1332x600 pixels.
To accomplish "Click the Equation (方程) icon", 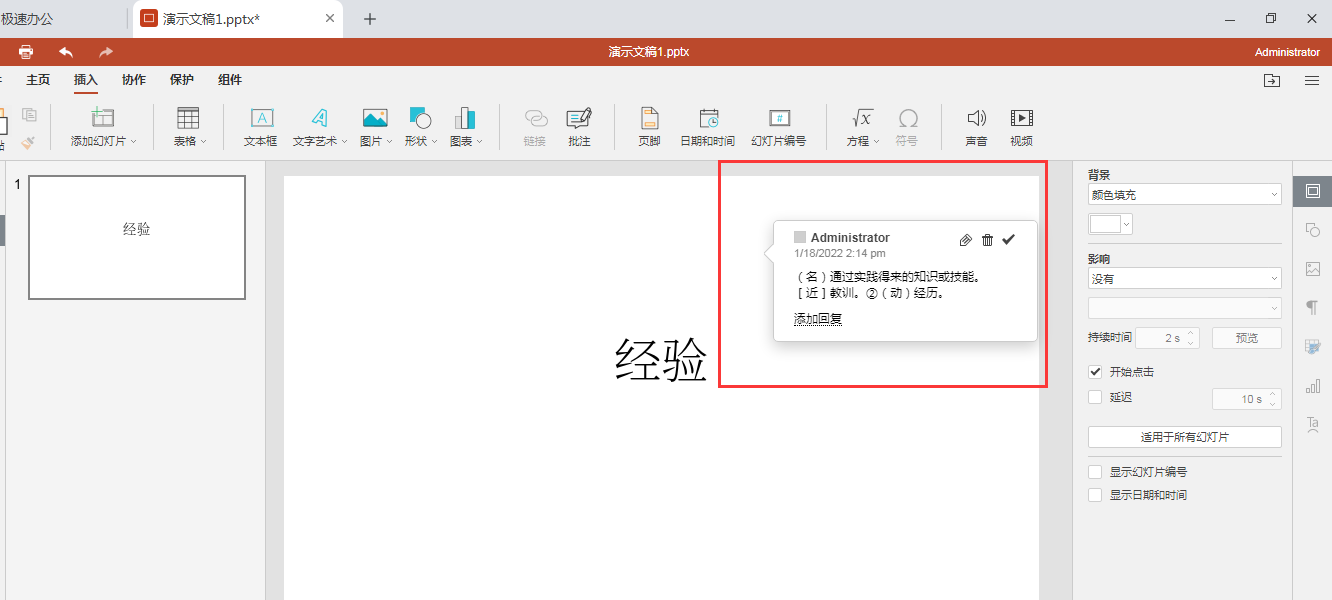I will tap(862, 118).
